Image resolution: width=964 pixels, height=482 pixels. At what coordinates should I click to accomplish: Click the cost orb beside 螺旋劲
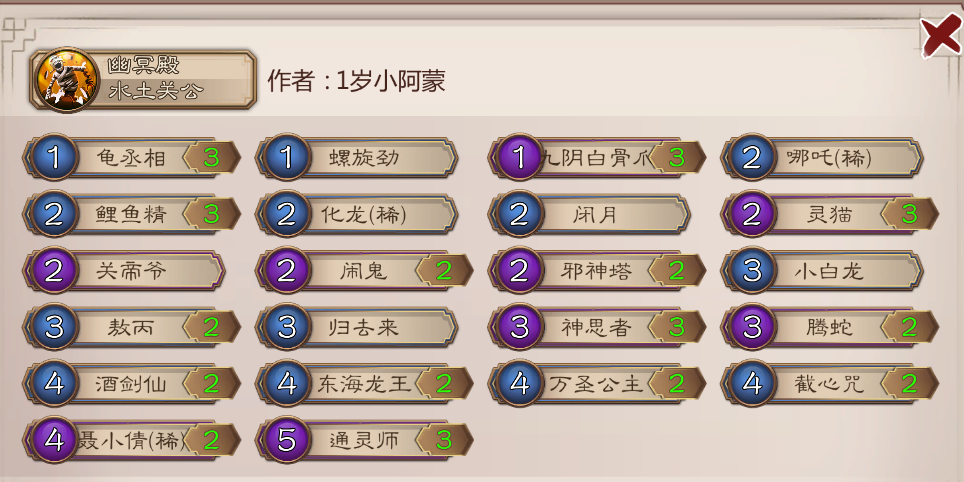[x=287, y=157]
